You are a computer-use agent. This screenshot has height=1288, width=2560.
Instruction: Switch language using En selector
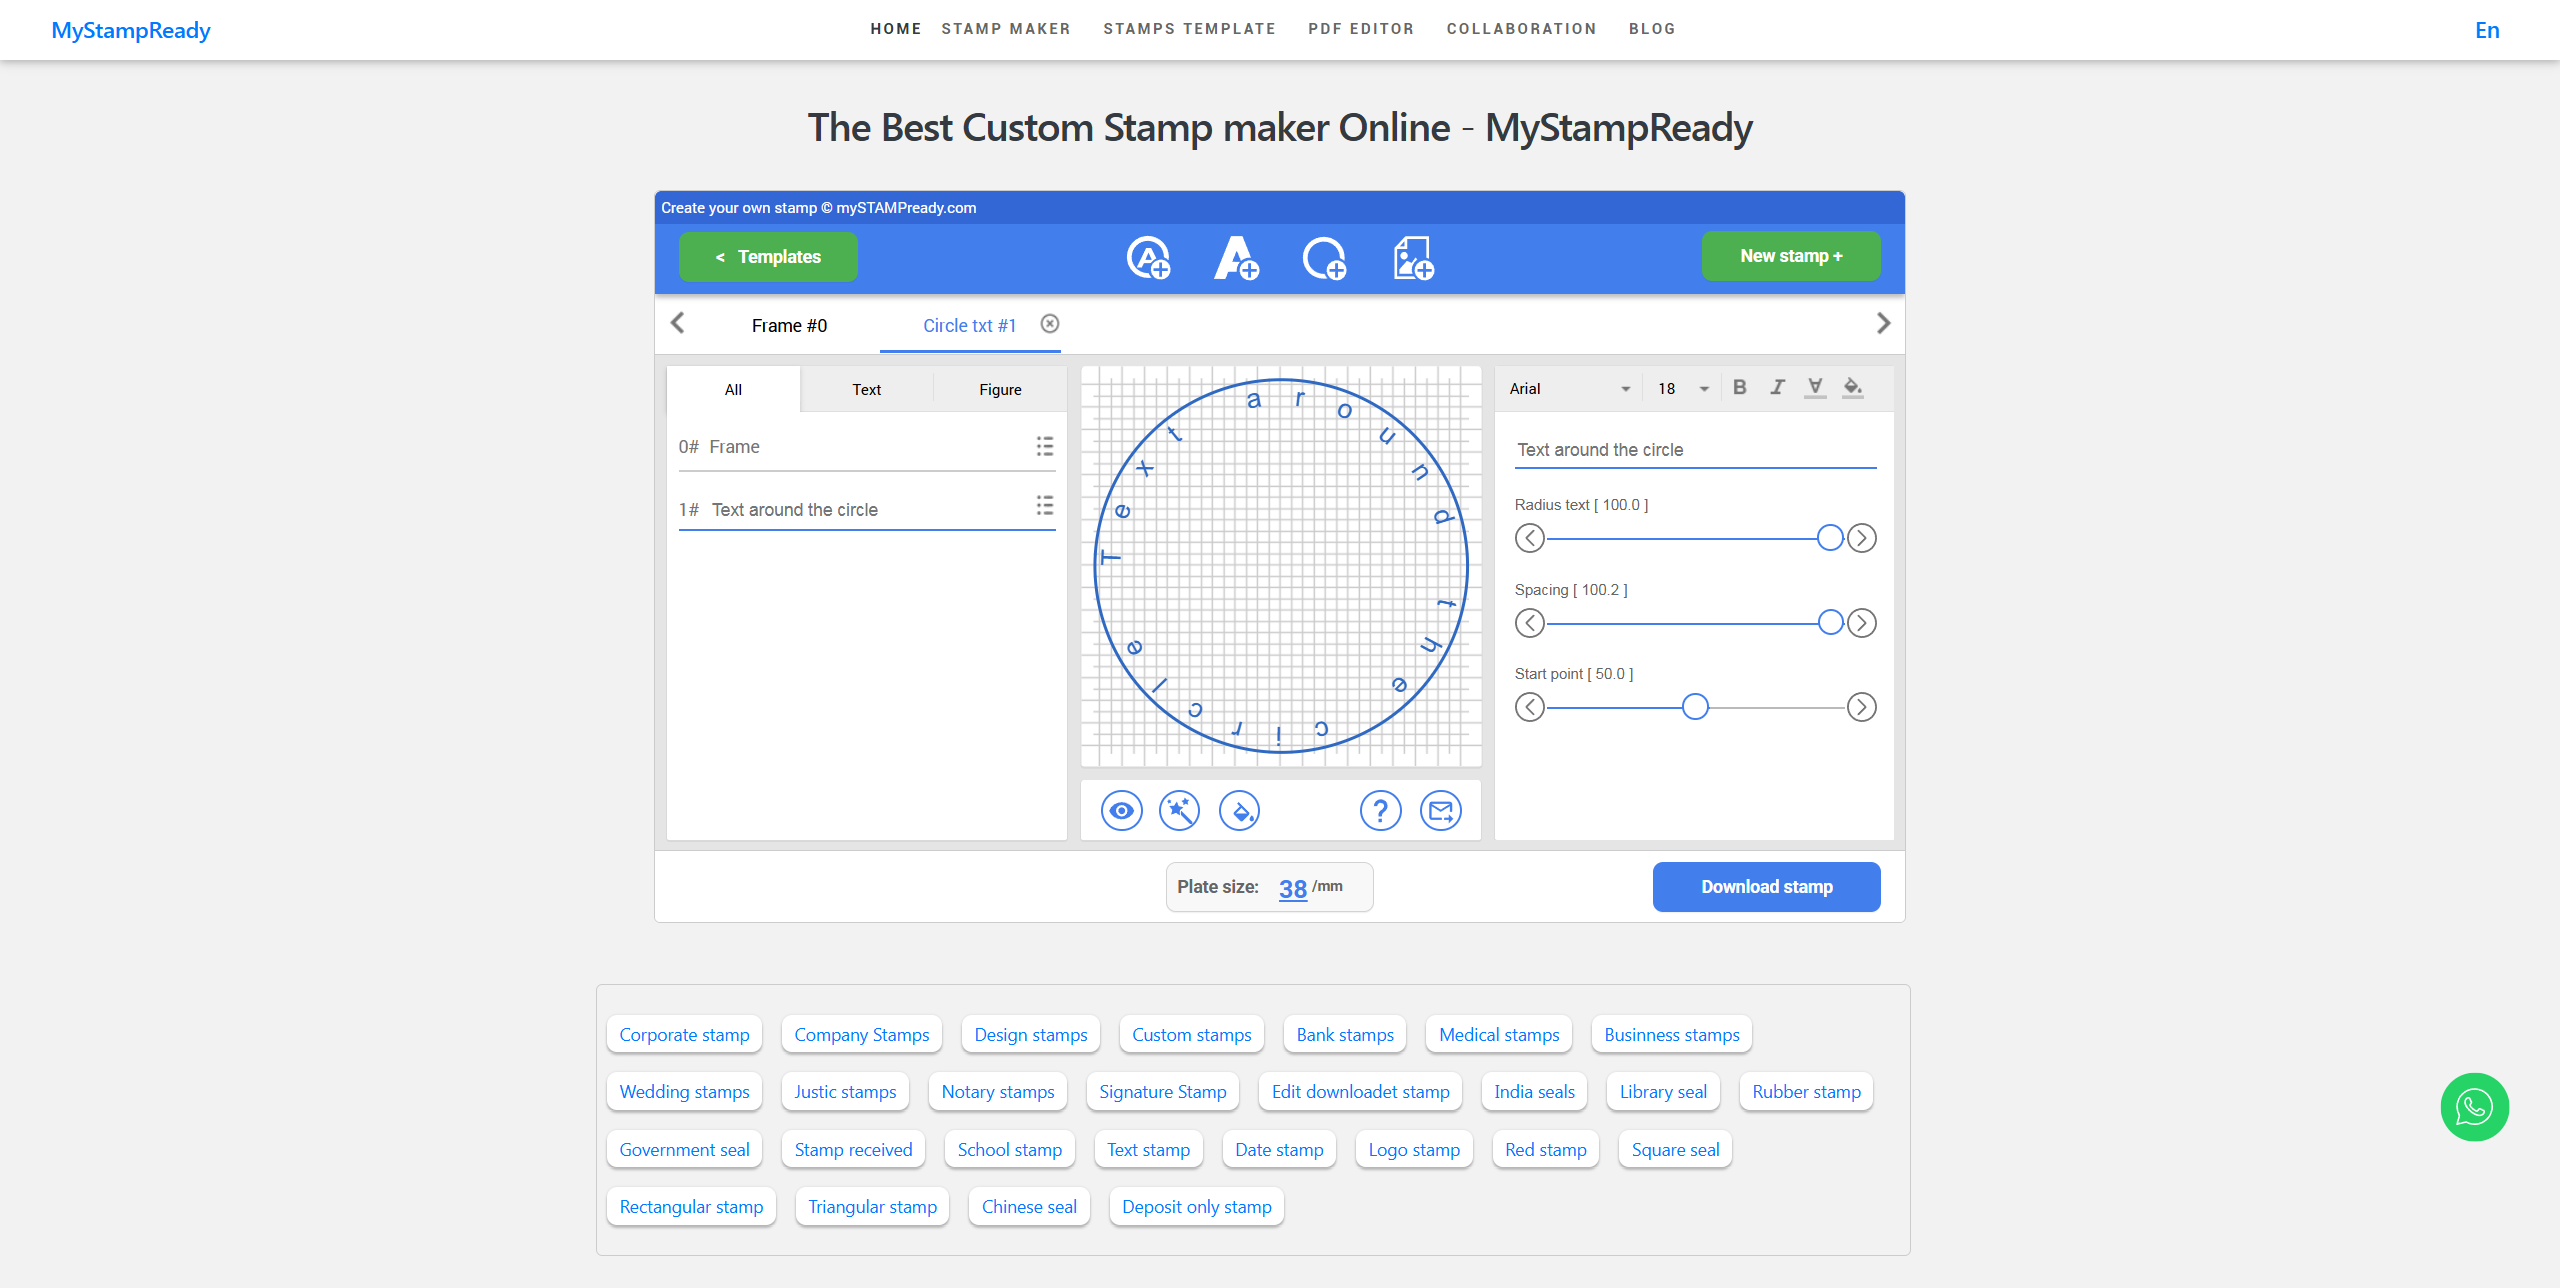pyautogui.click(x=2487, y=31)
